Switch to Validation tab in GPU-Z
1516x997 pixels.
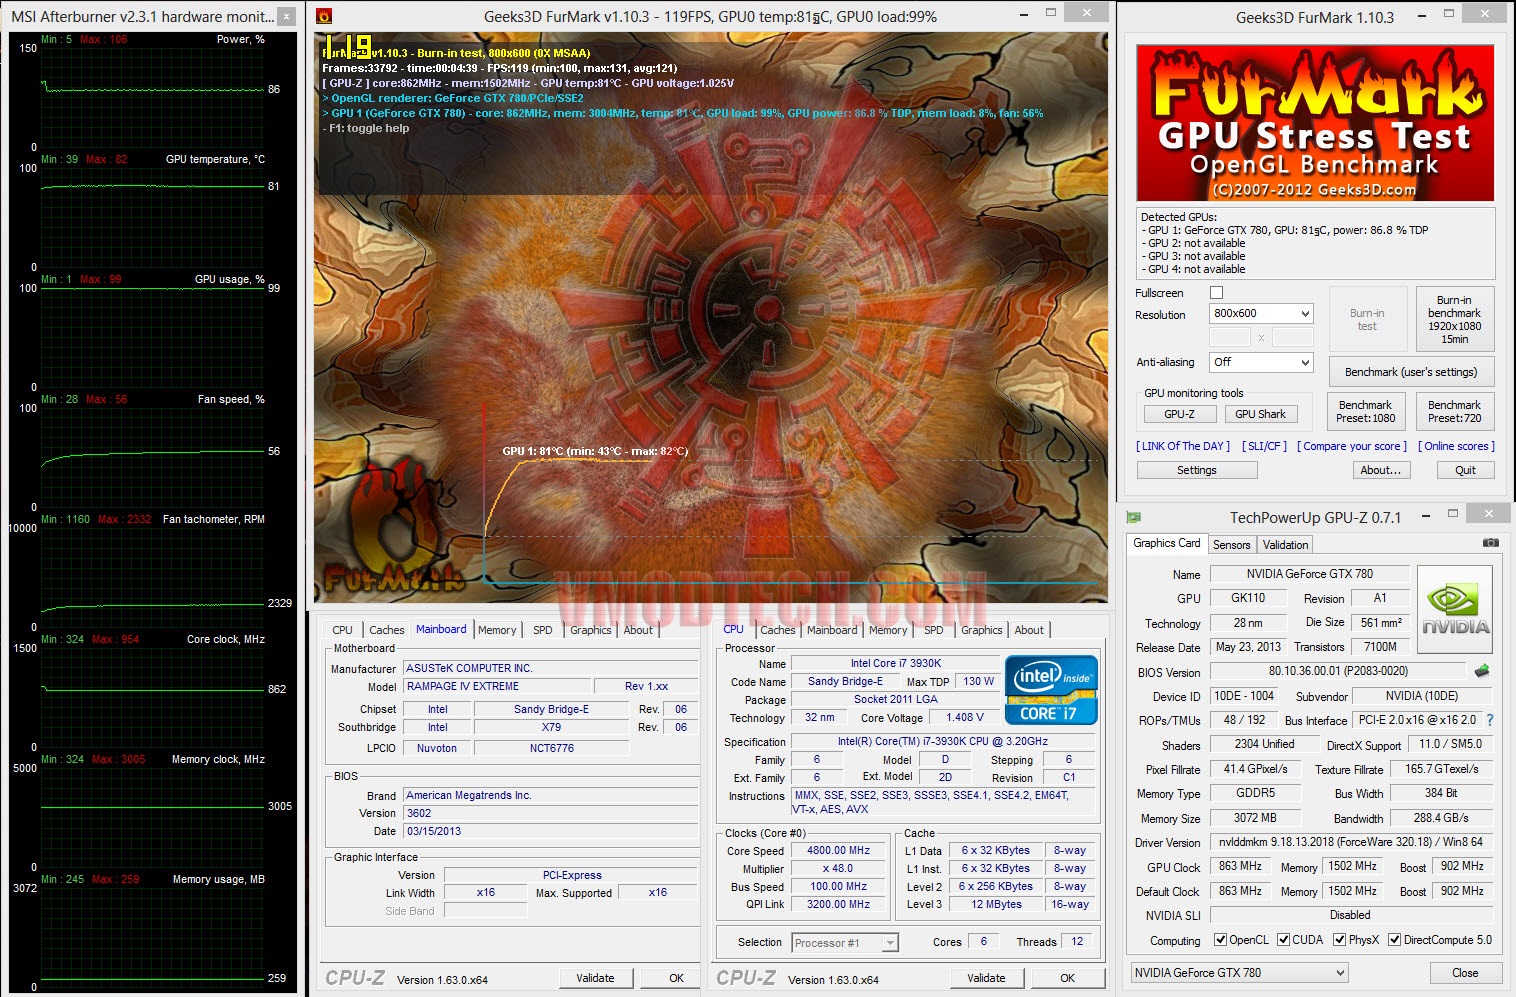[x=1285, y=545]
